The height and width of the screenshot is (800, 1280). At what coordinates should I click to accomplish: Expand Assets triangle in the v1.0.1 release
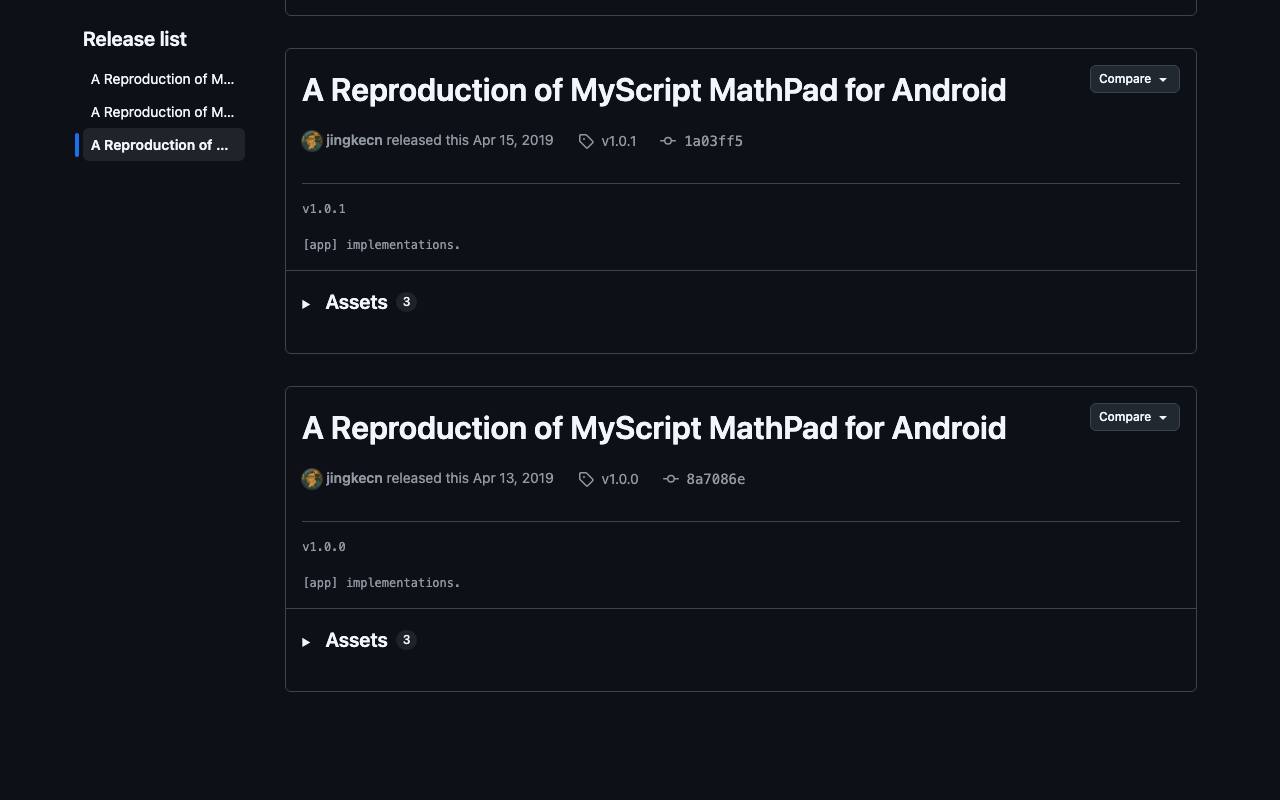306,303
